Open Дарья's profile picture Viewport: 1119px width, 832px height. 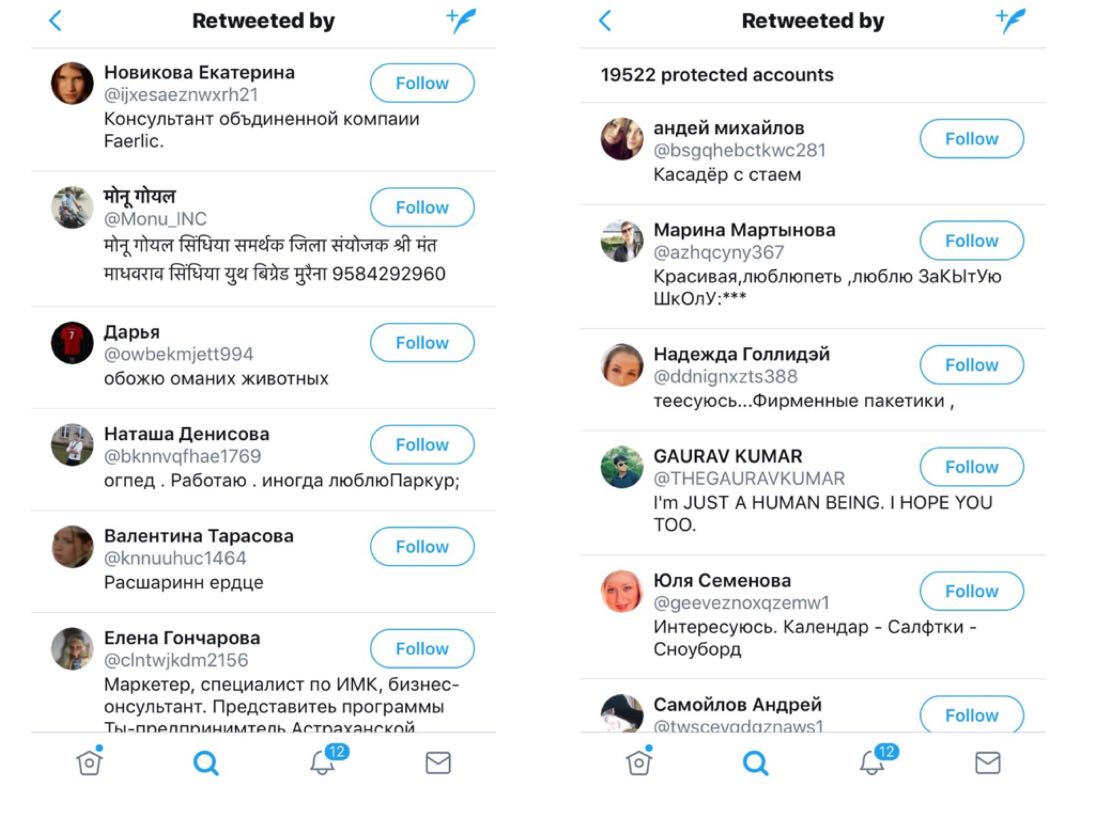point(72,343)
